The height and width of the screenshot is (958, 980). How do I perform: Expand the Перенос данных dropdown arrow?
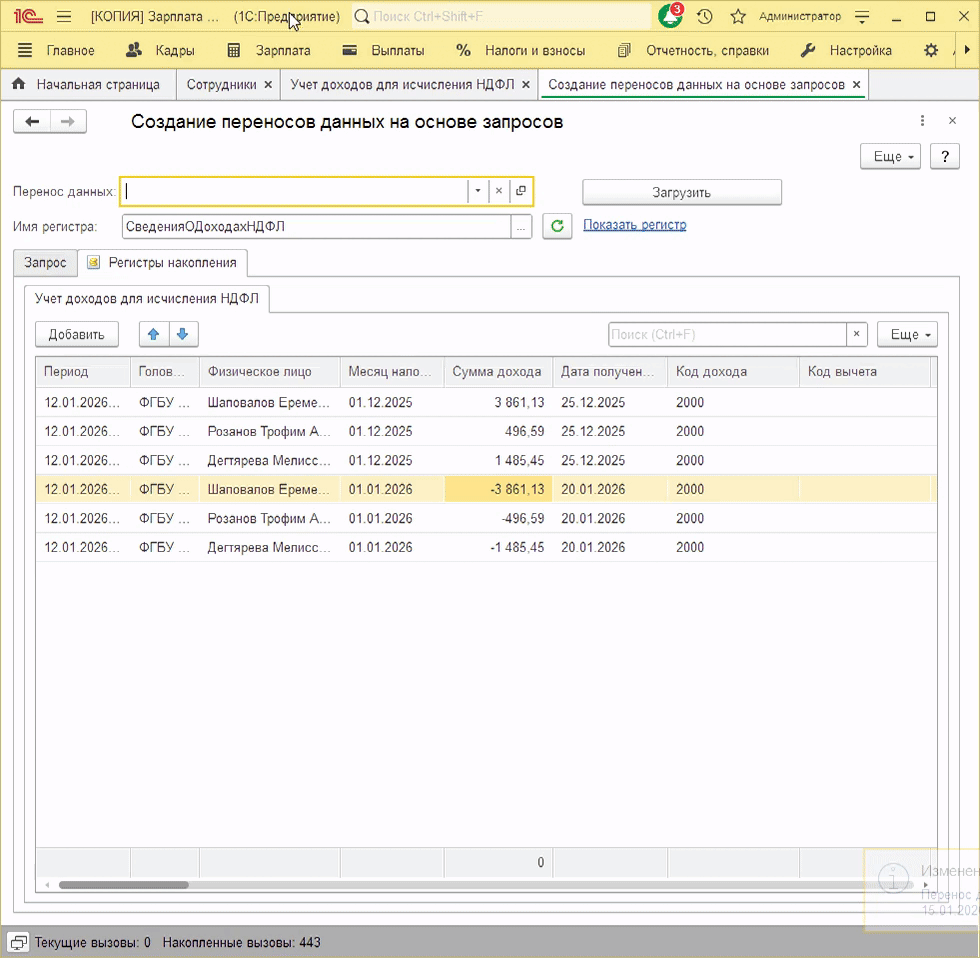point(478,191)
